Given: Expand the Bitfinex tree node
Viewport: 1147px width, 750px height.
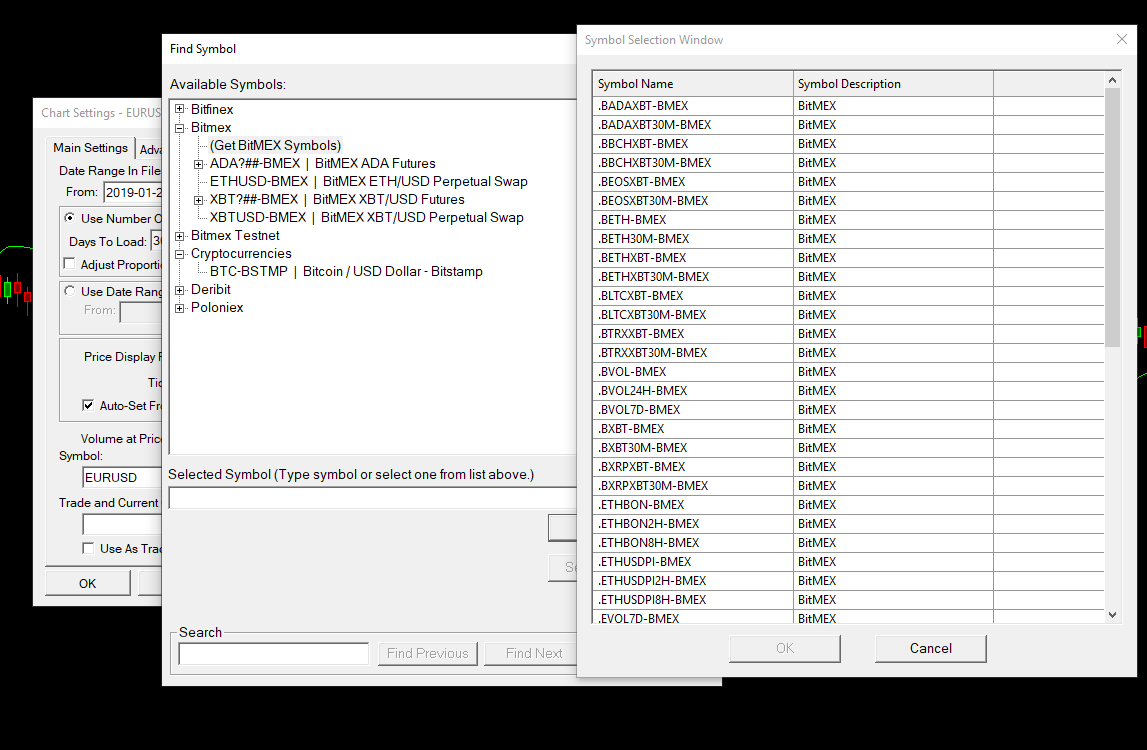Looking at the screenshot, I should coord(179,109).
